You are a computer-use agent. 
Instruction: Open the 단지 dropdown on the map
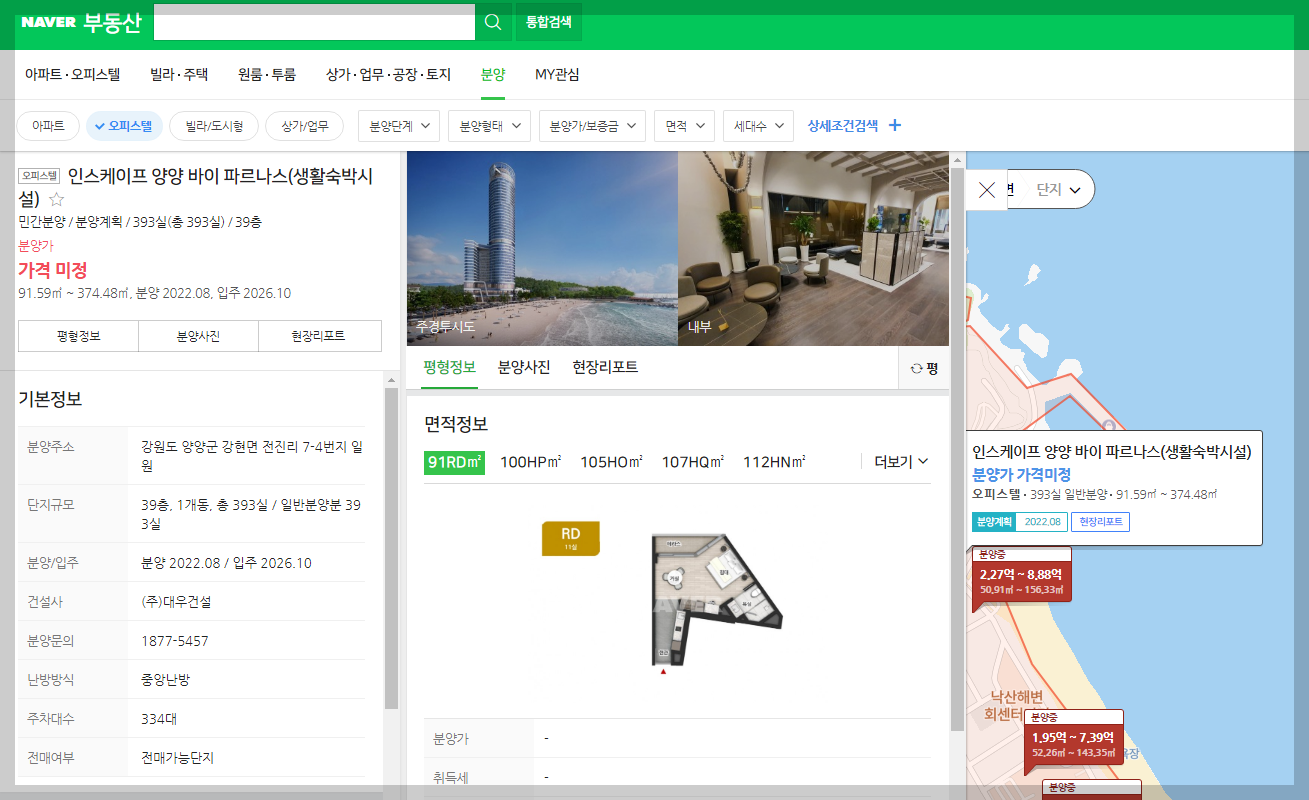(x=1058, y=189)
